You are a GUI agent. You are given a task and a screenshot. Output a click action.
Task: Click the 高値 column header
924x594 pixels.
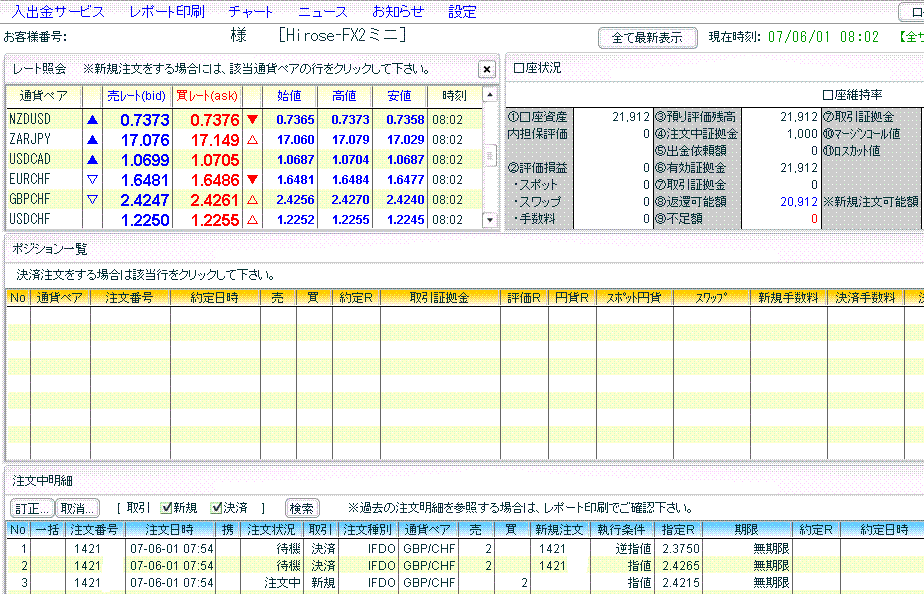(x=344, y=96)
